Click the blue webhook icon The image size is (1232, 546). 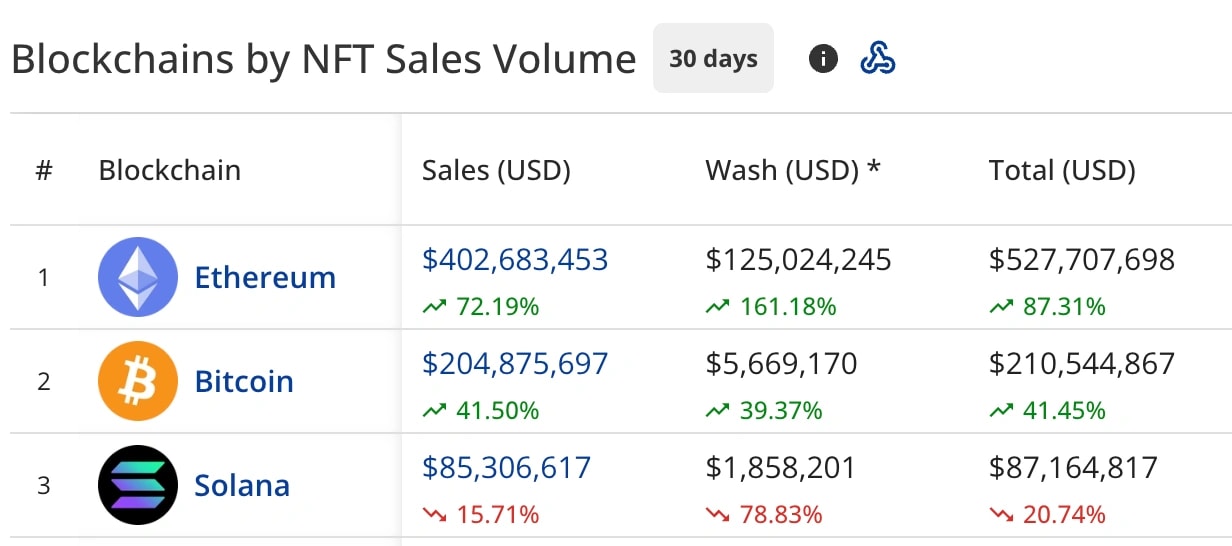point(878,59)
